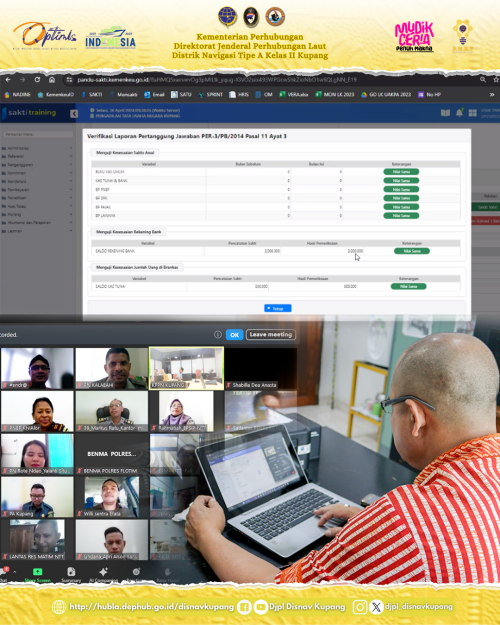
Task: Click the browser address bar URL
Action: click(x=217, y=80)
